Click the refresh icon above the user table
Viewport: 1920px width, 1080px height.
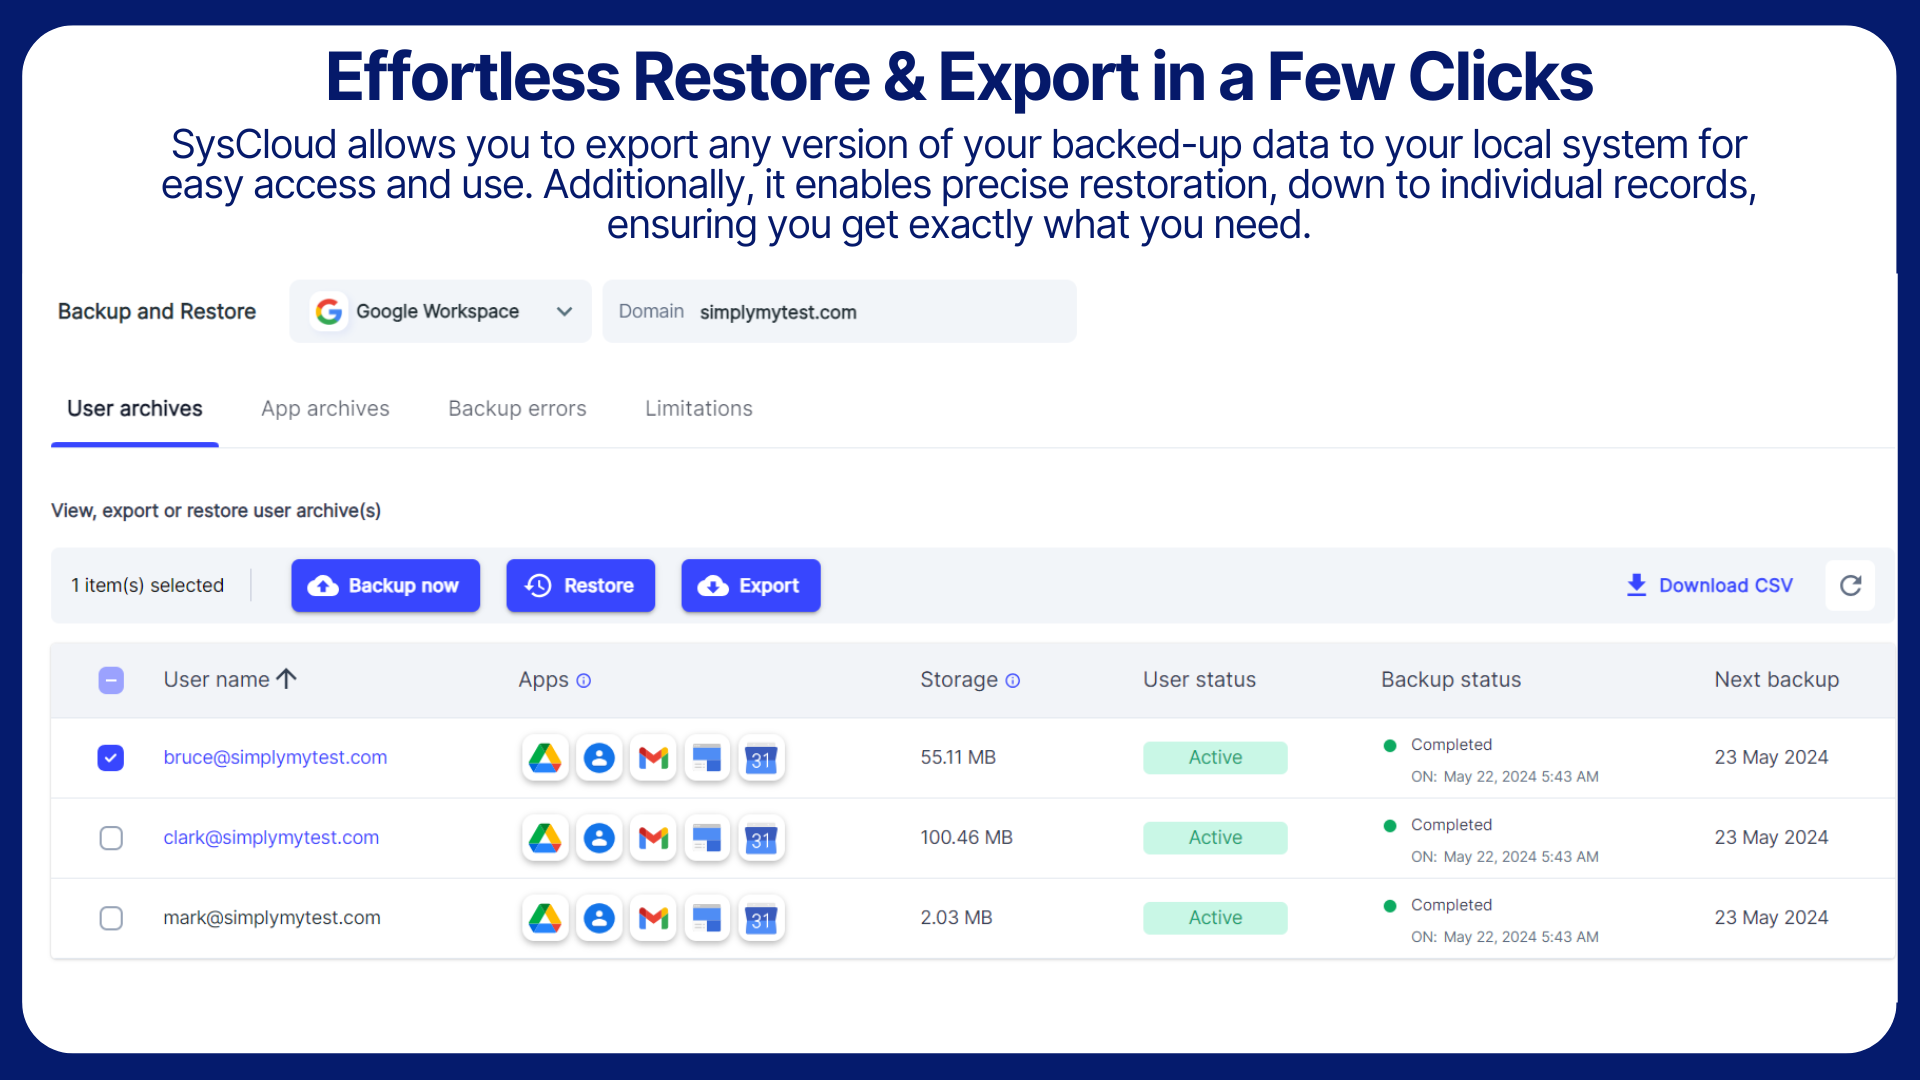point(1850,585)
